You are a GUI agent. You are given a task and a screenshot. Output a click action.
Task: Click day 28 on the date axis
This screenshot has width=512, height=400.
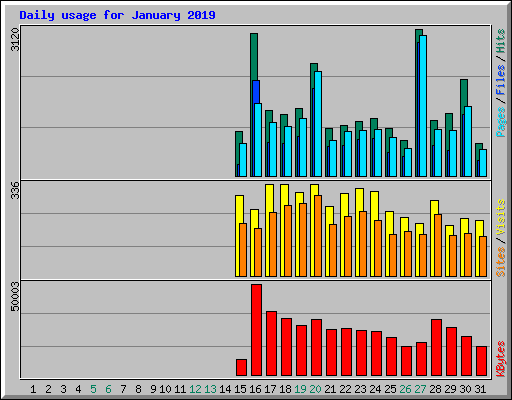(435, 389)
